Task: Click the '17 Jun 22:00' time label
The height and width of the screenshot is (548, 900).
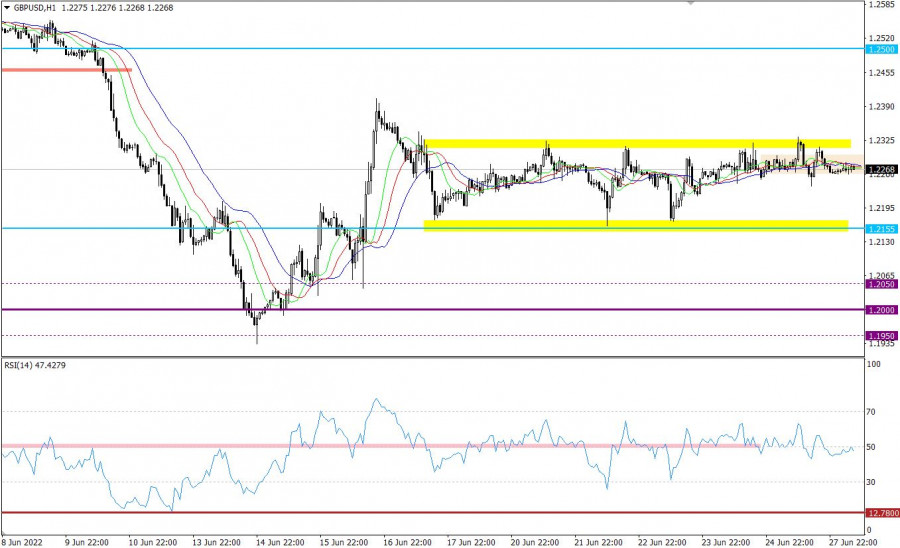Action: coord(471,542)
